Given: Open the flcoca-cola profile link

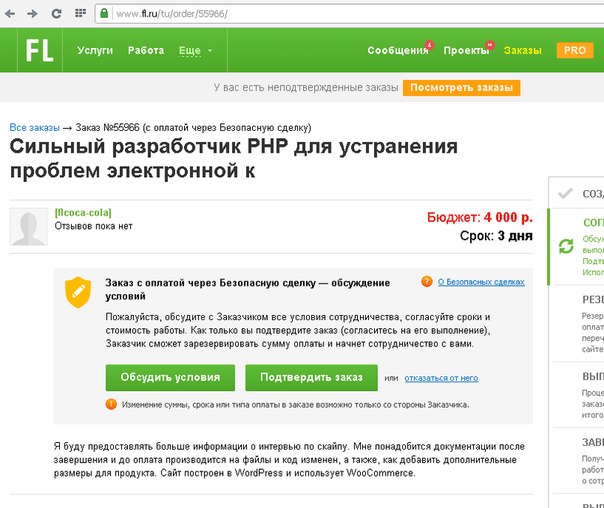Looking at the screenshot, I should 83,213.
